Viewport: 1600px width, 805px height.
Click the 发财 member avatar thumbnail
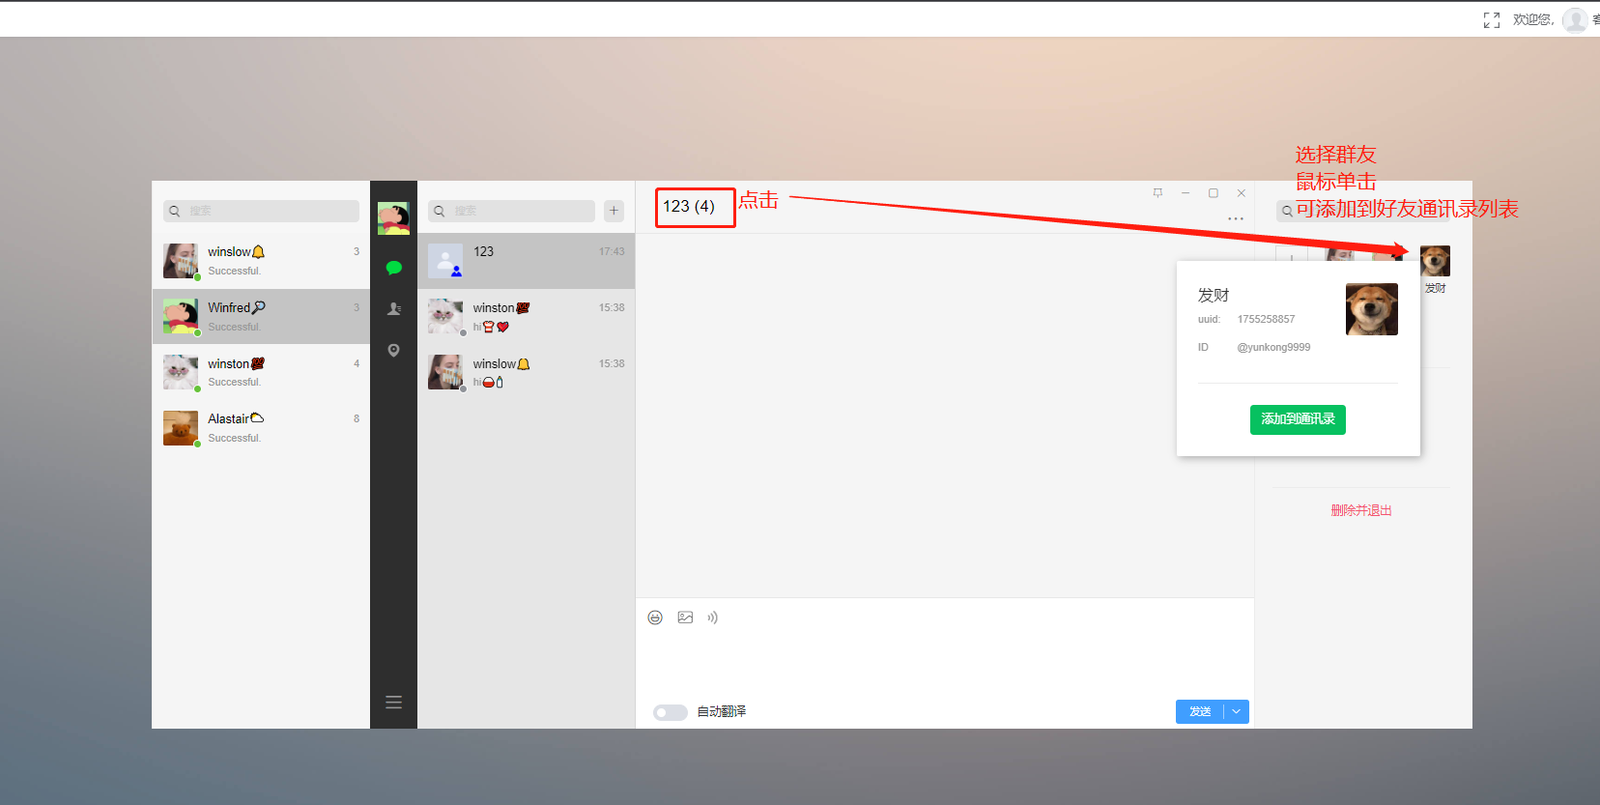(x=1435, y=262)
